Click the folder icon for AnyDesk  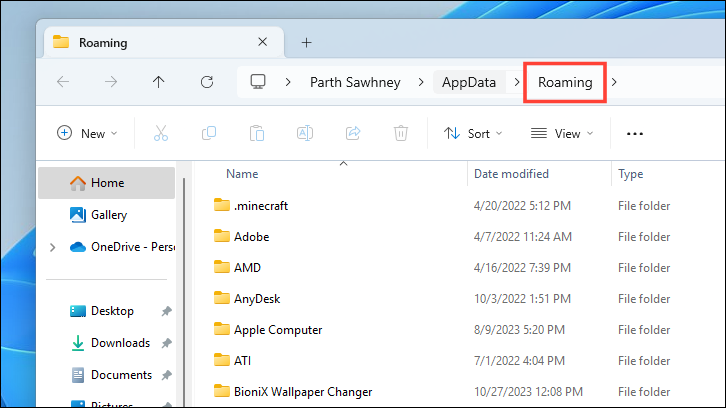[222, 298]
